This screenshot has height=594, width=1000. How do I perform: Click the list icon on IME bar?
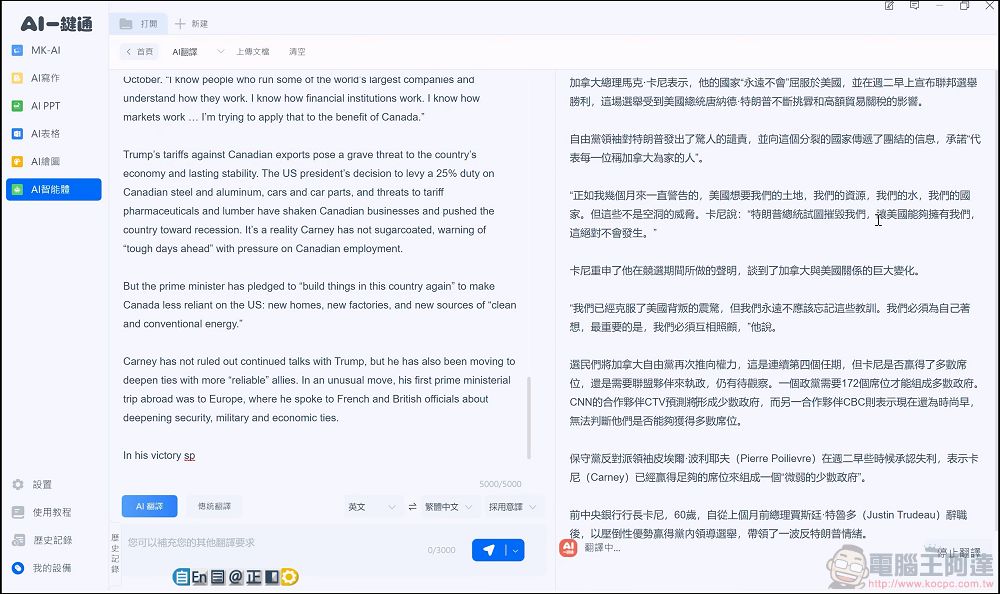click(217, 577)
